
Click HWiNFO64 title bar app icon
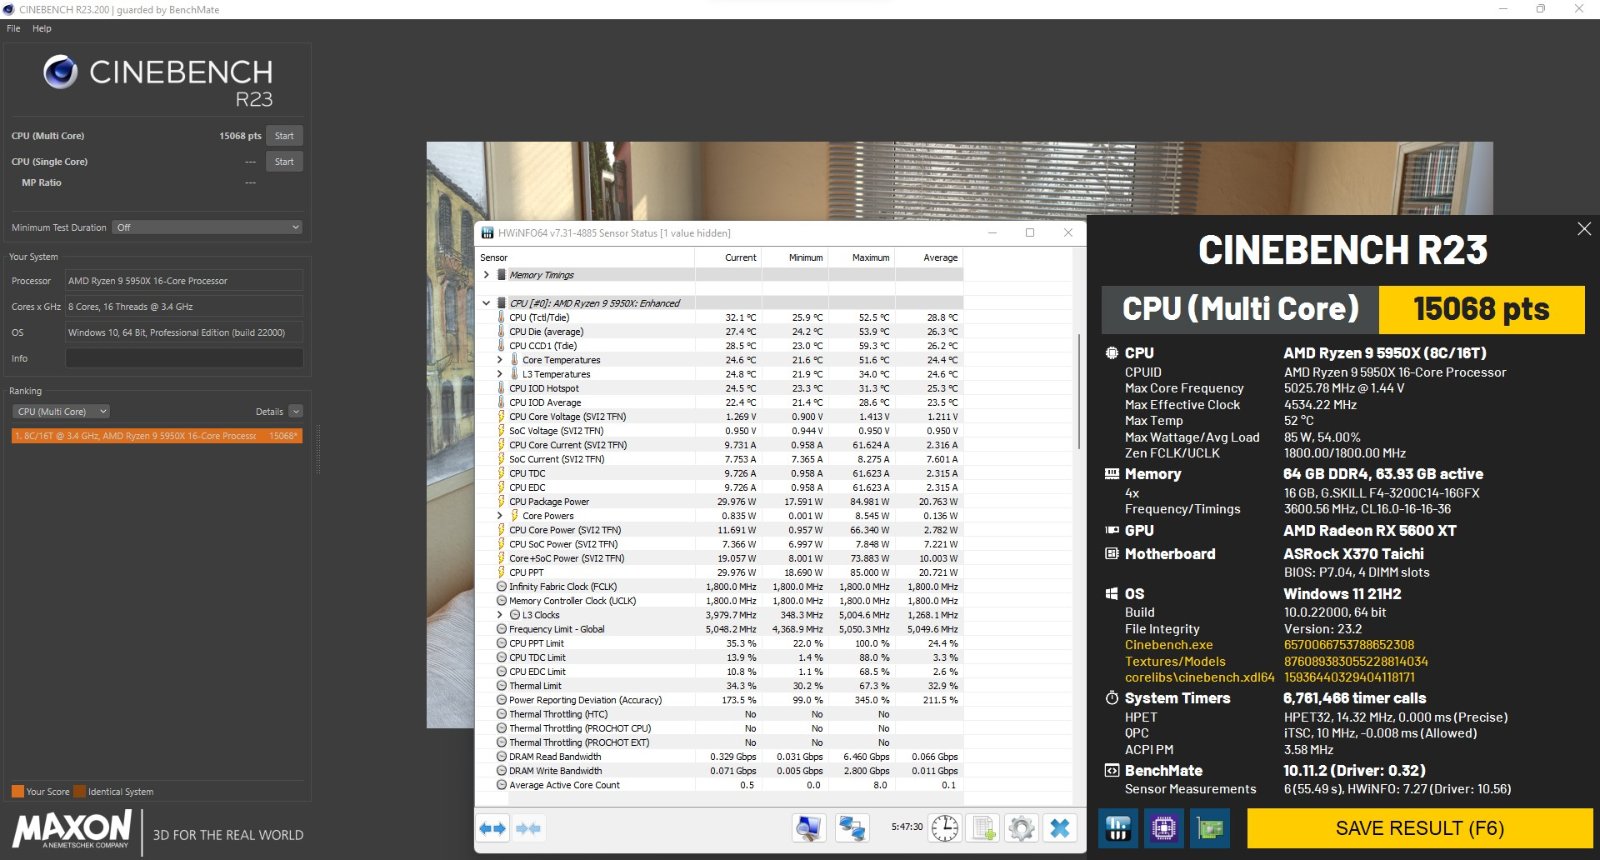[488, 233]
